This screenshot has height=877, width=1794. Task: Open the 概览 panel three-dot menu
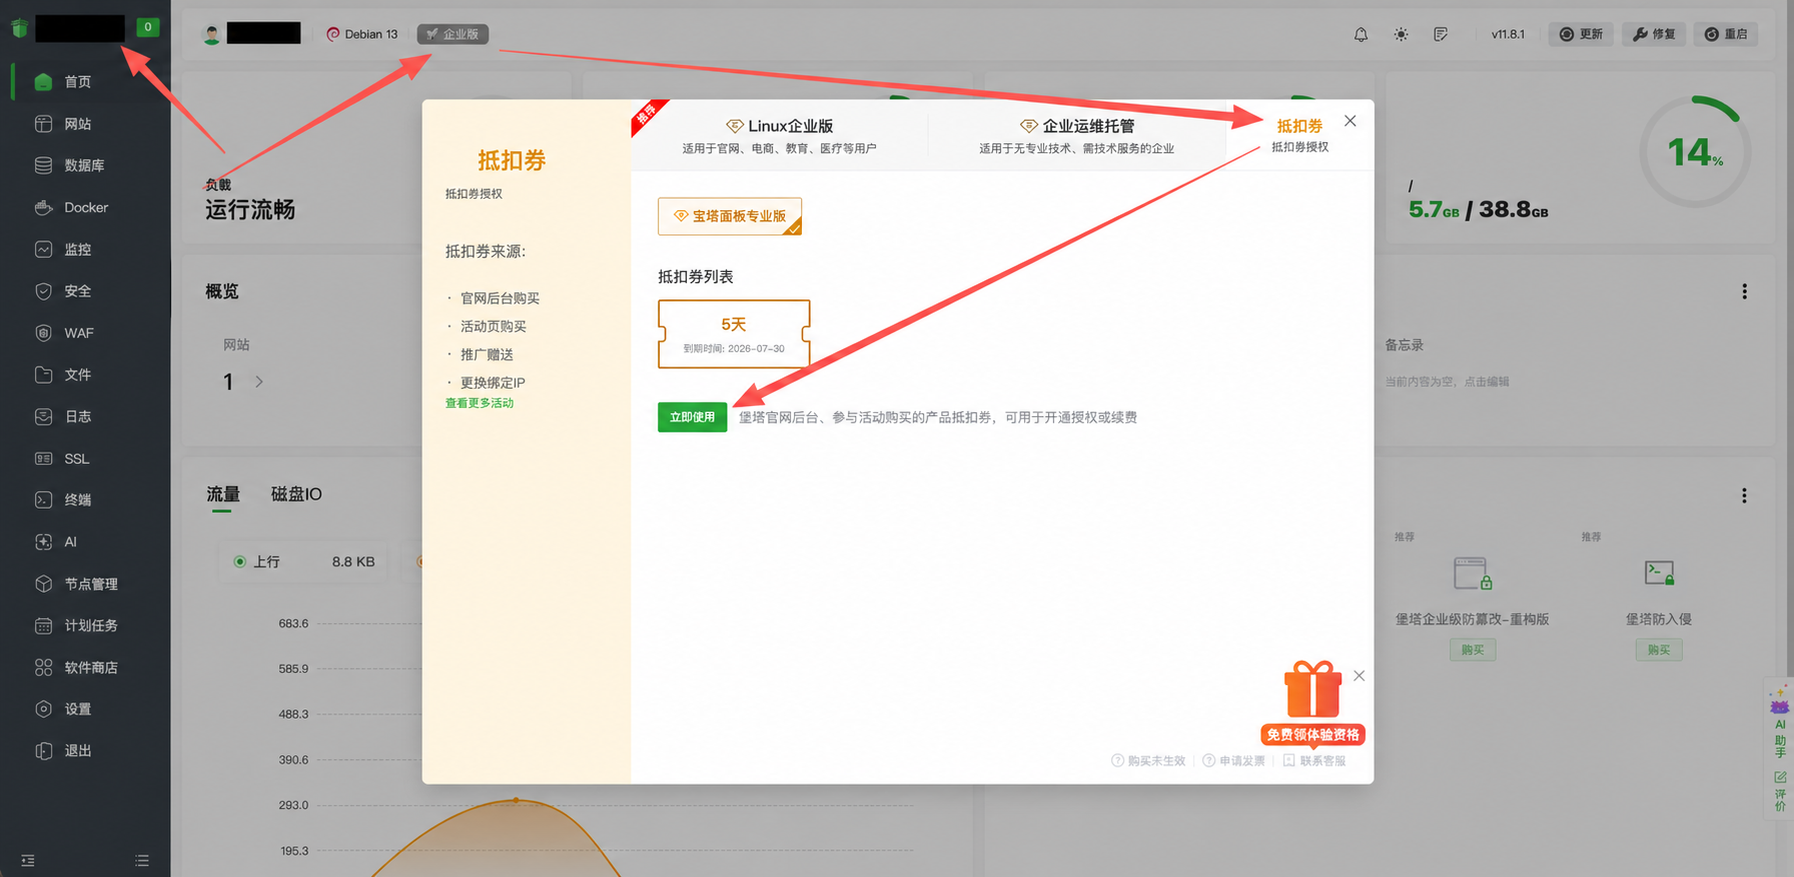point(1744,292)
